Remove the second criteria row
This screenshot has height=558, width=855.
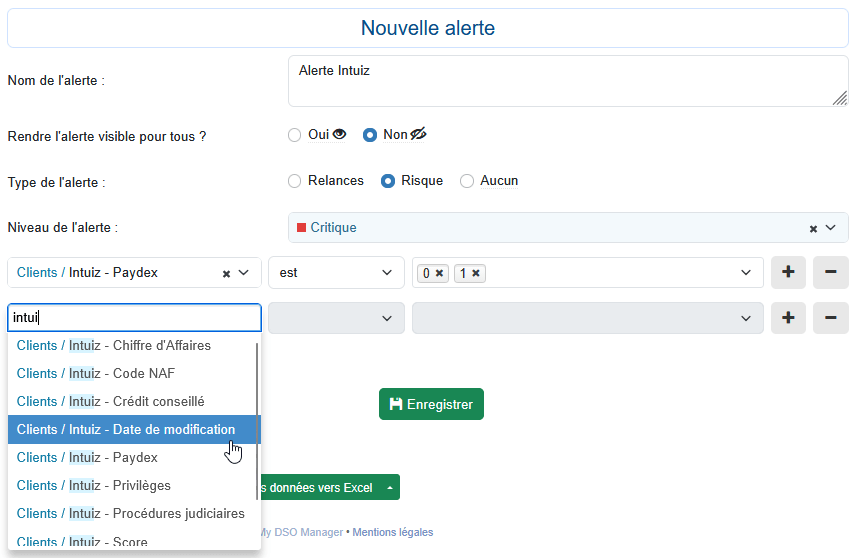(830, 318)
